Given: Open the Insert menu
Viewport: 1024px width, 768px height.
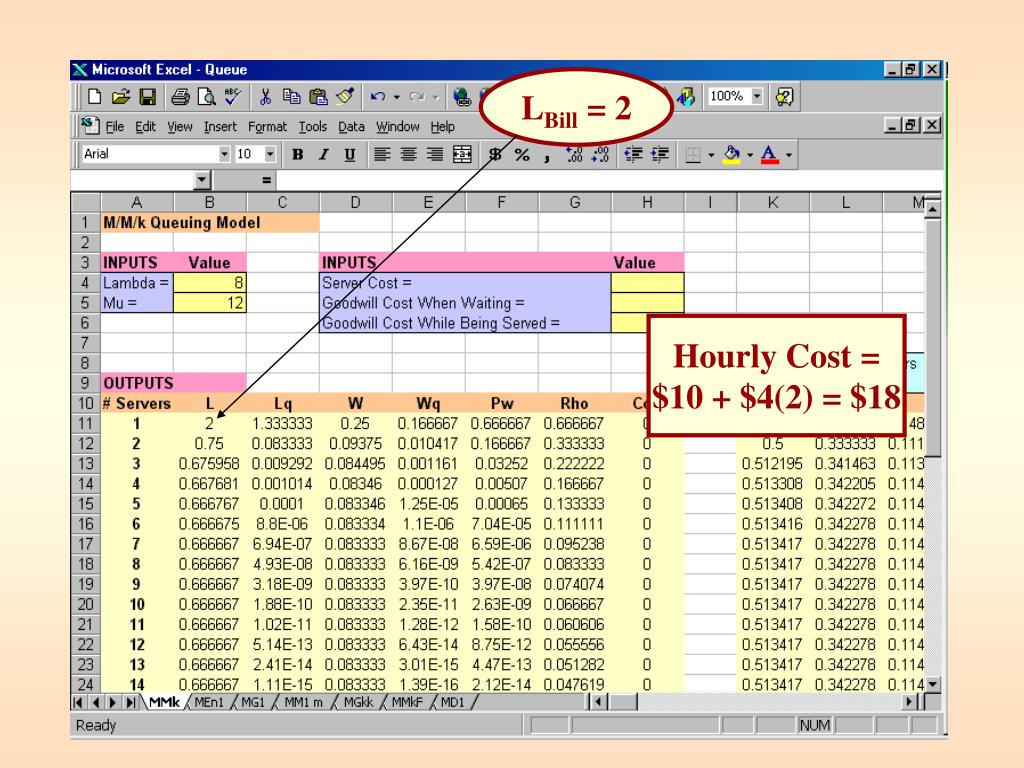Looking at the screenshot, I should point(220,127).
